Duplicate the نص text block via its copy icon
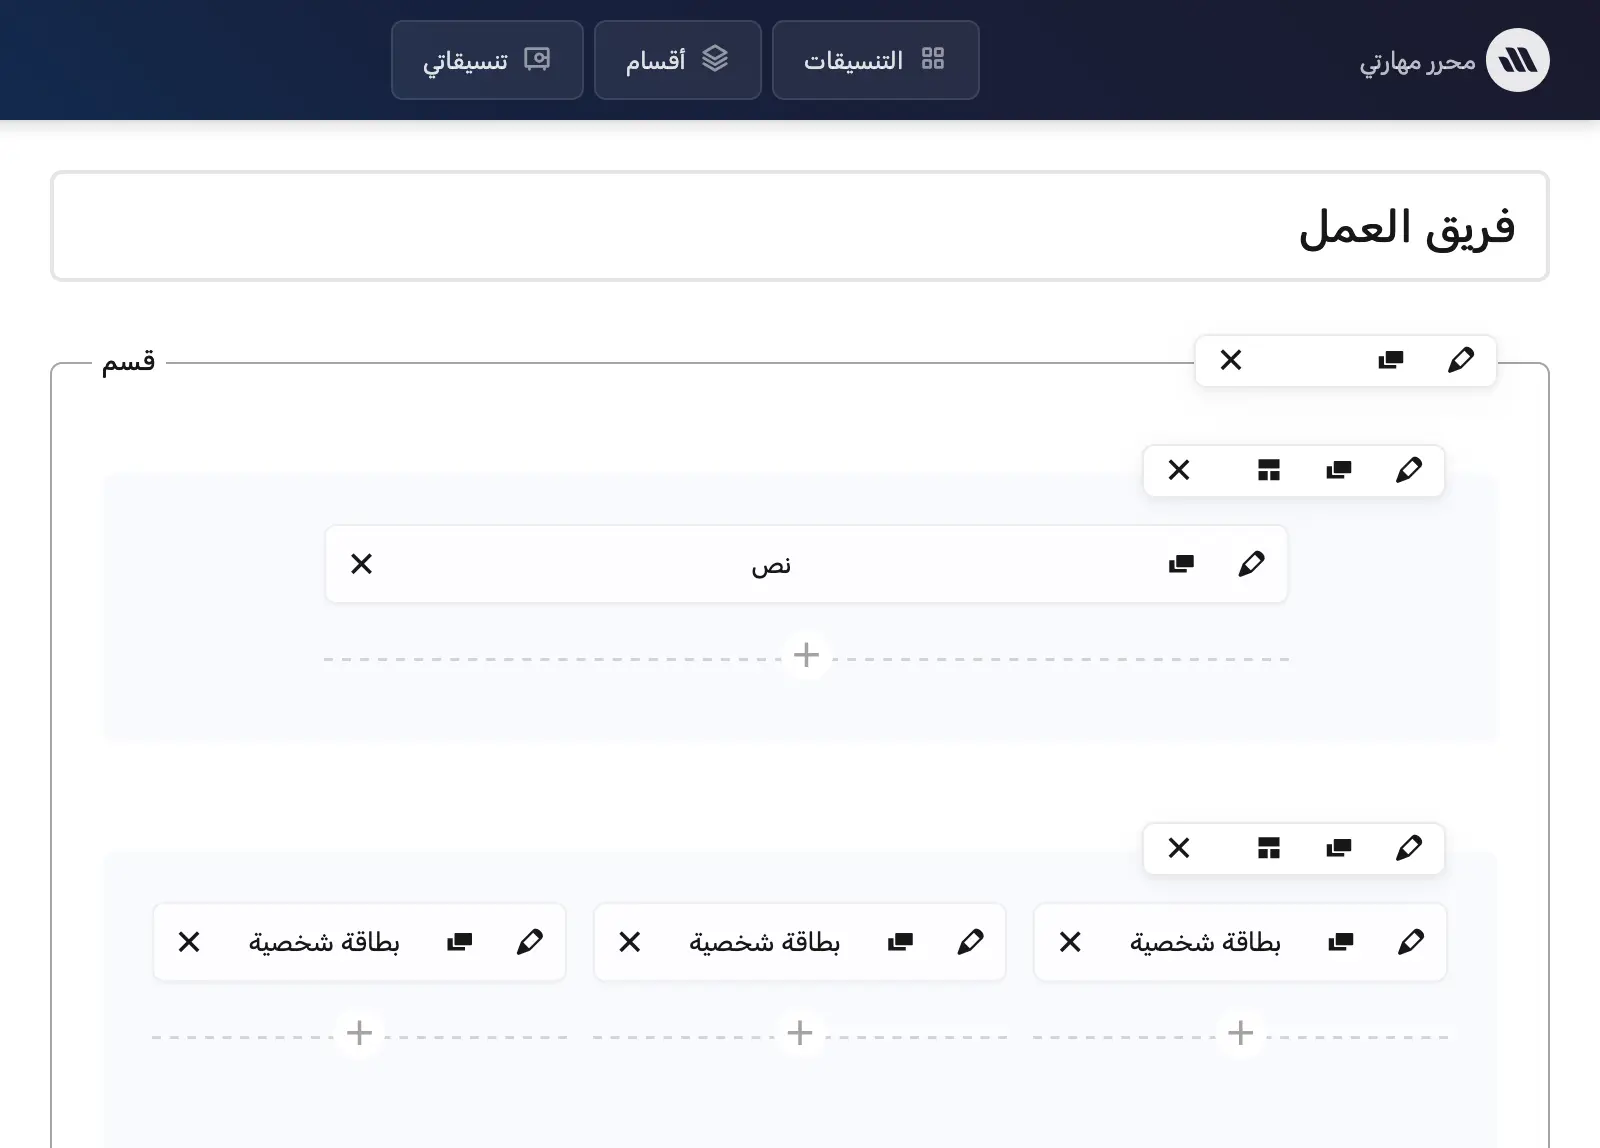 tap(1180, 564)
